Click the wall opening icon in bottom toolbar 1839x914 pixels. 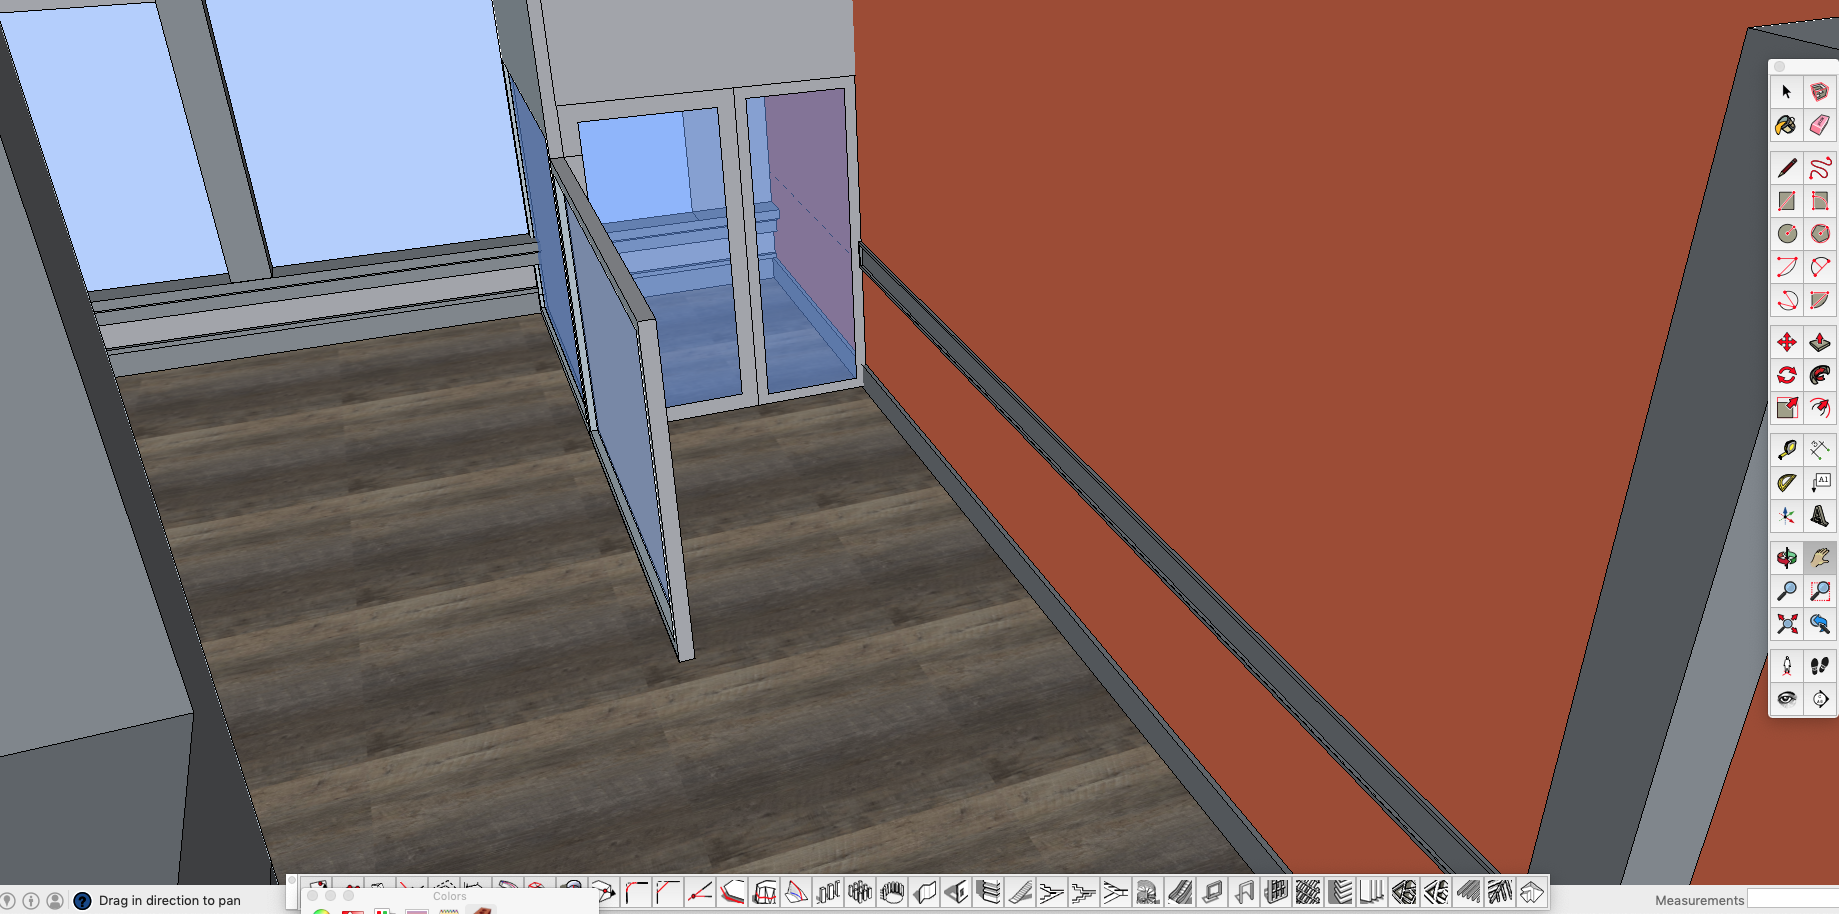pyautogui.click(x=957, y=892)
